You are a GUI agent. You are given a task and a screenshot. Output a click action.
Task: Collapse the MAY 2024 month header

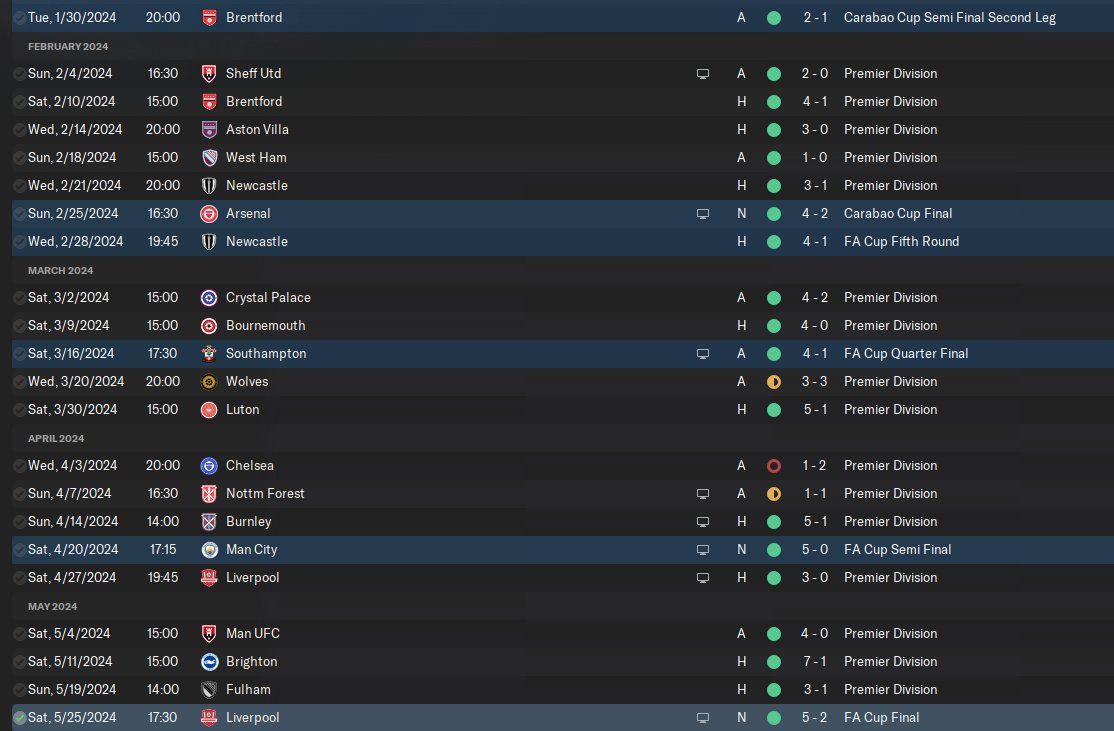coord(53,607)
